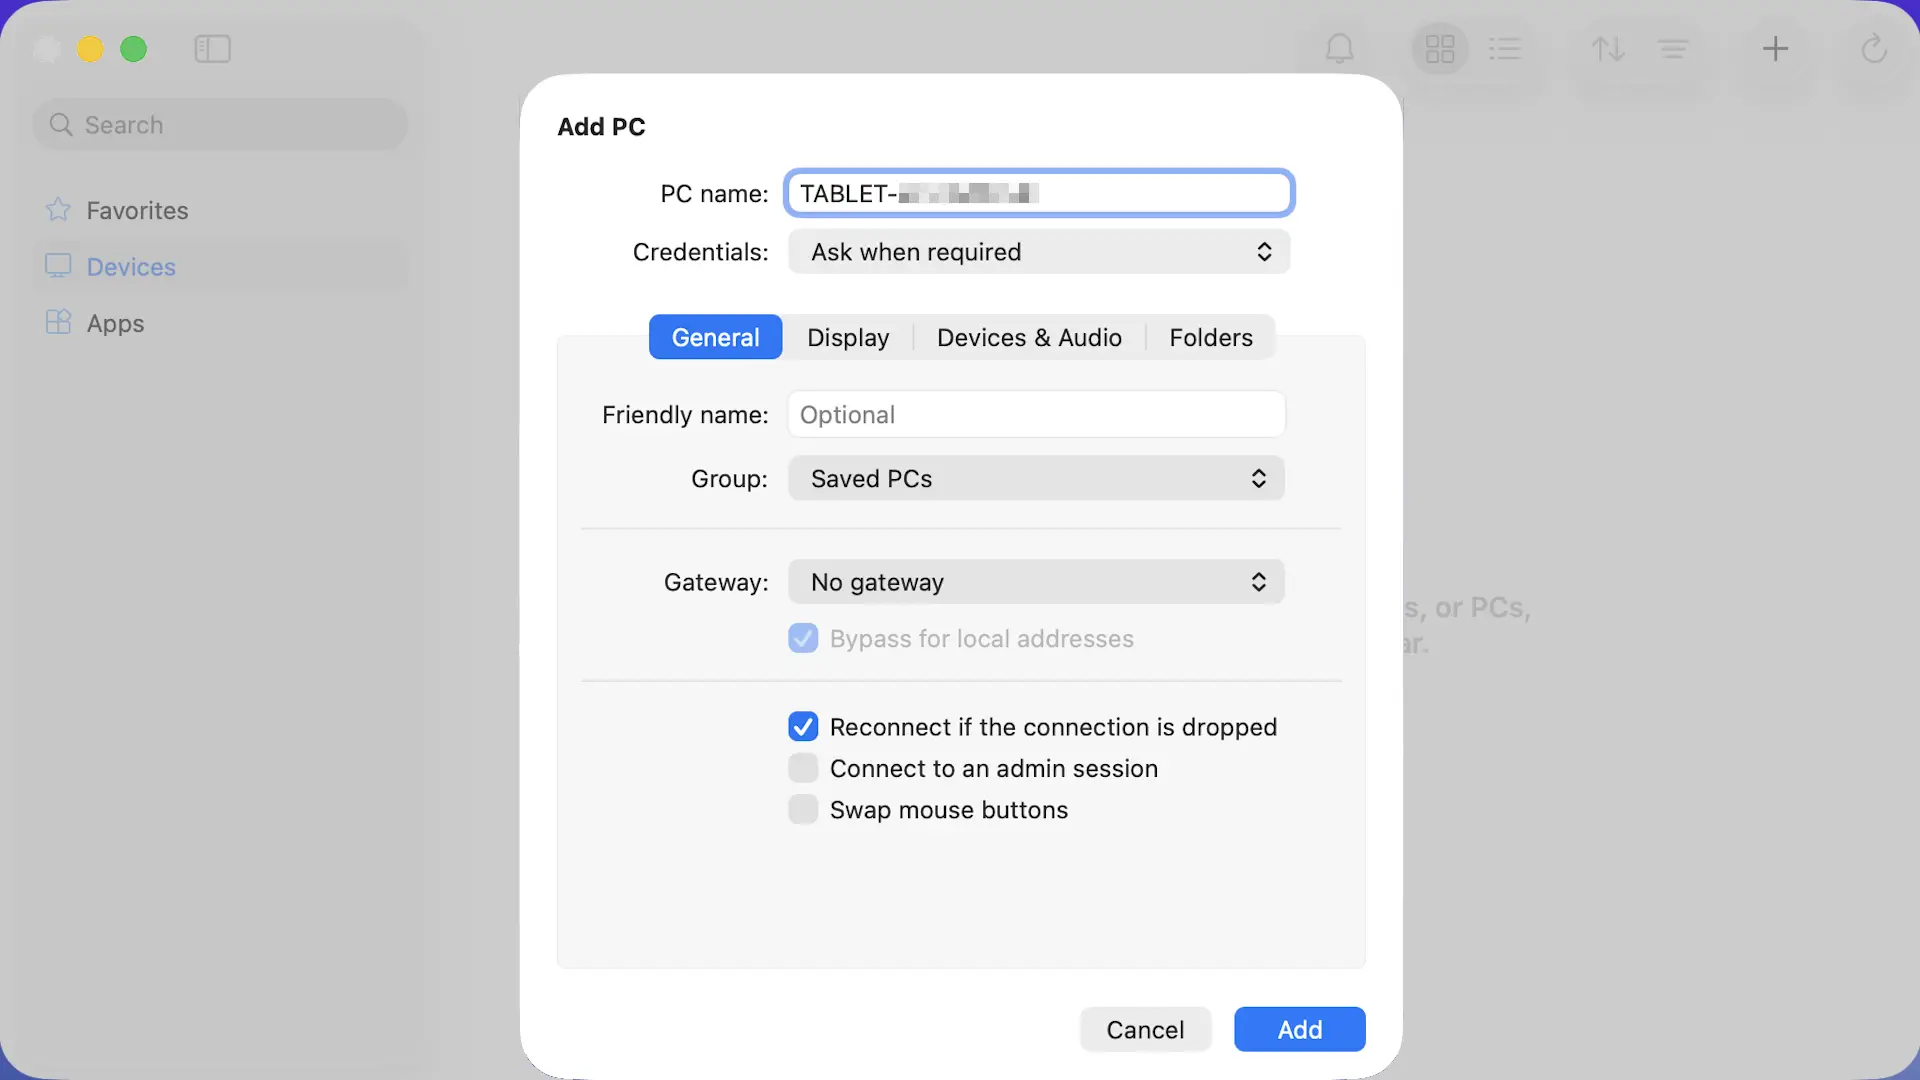
Task: Switch to grid view icon
Action: 1439,49
